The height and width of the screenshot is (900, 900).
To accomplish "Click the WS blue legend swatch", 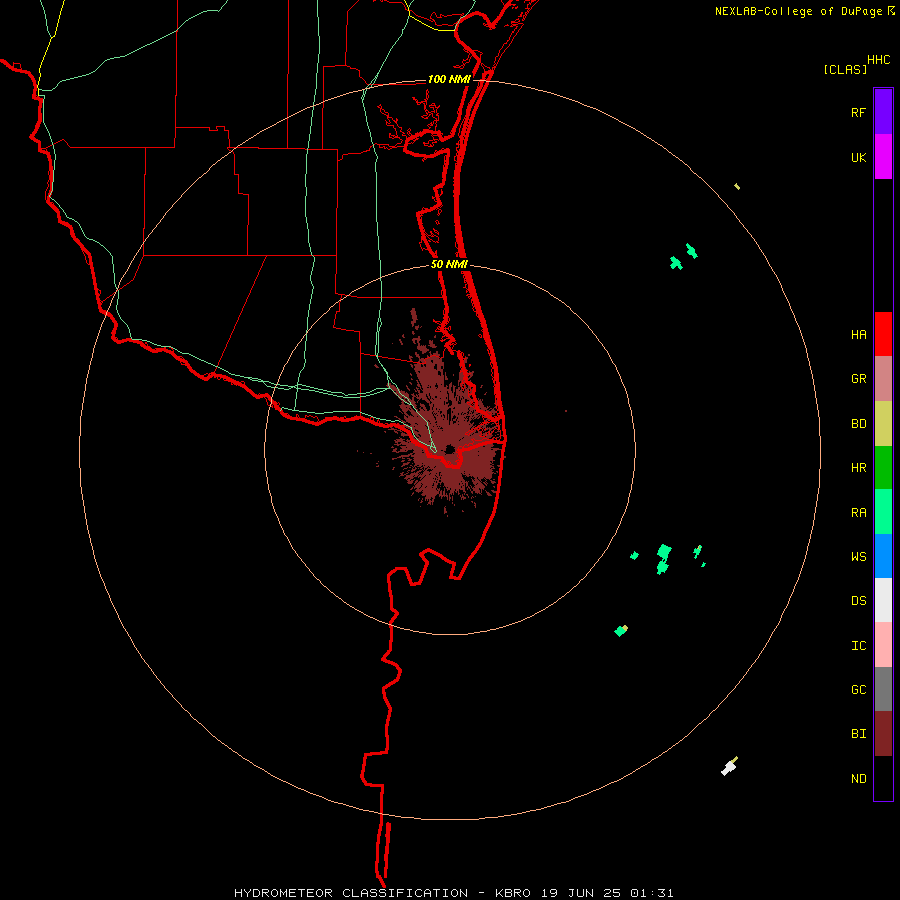I will 883,556.
